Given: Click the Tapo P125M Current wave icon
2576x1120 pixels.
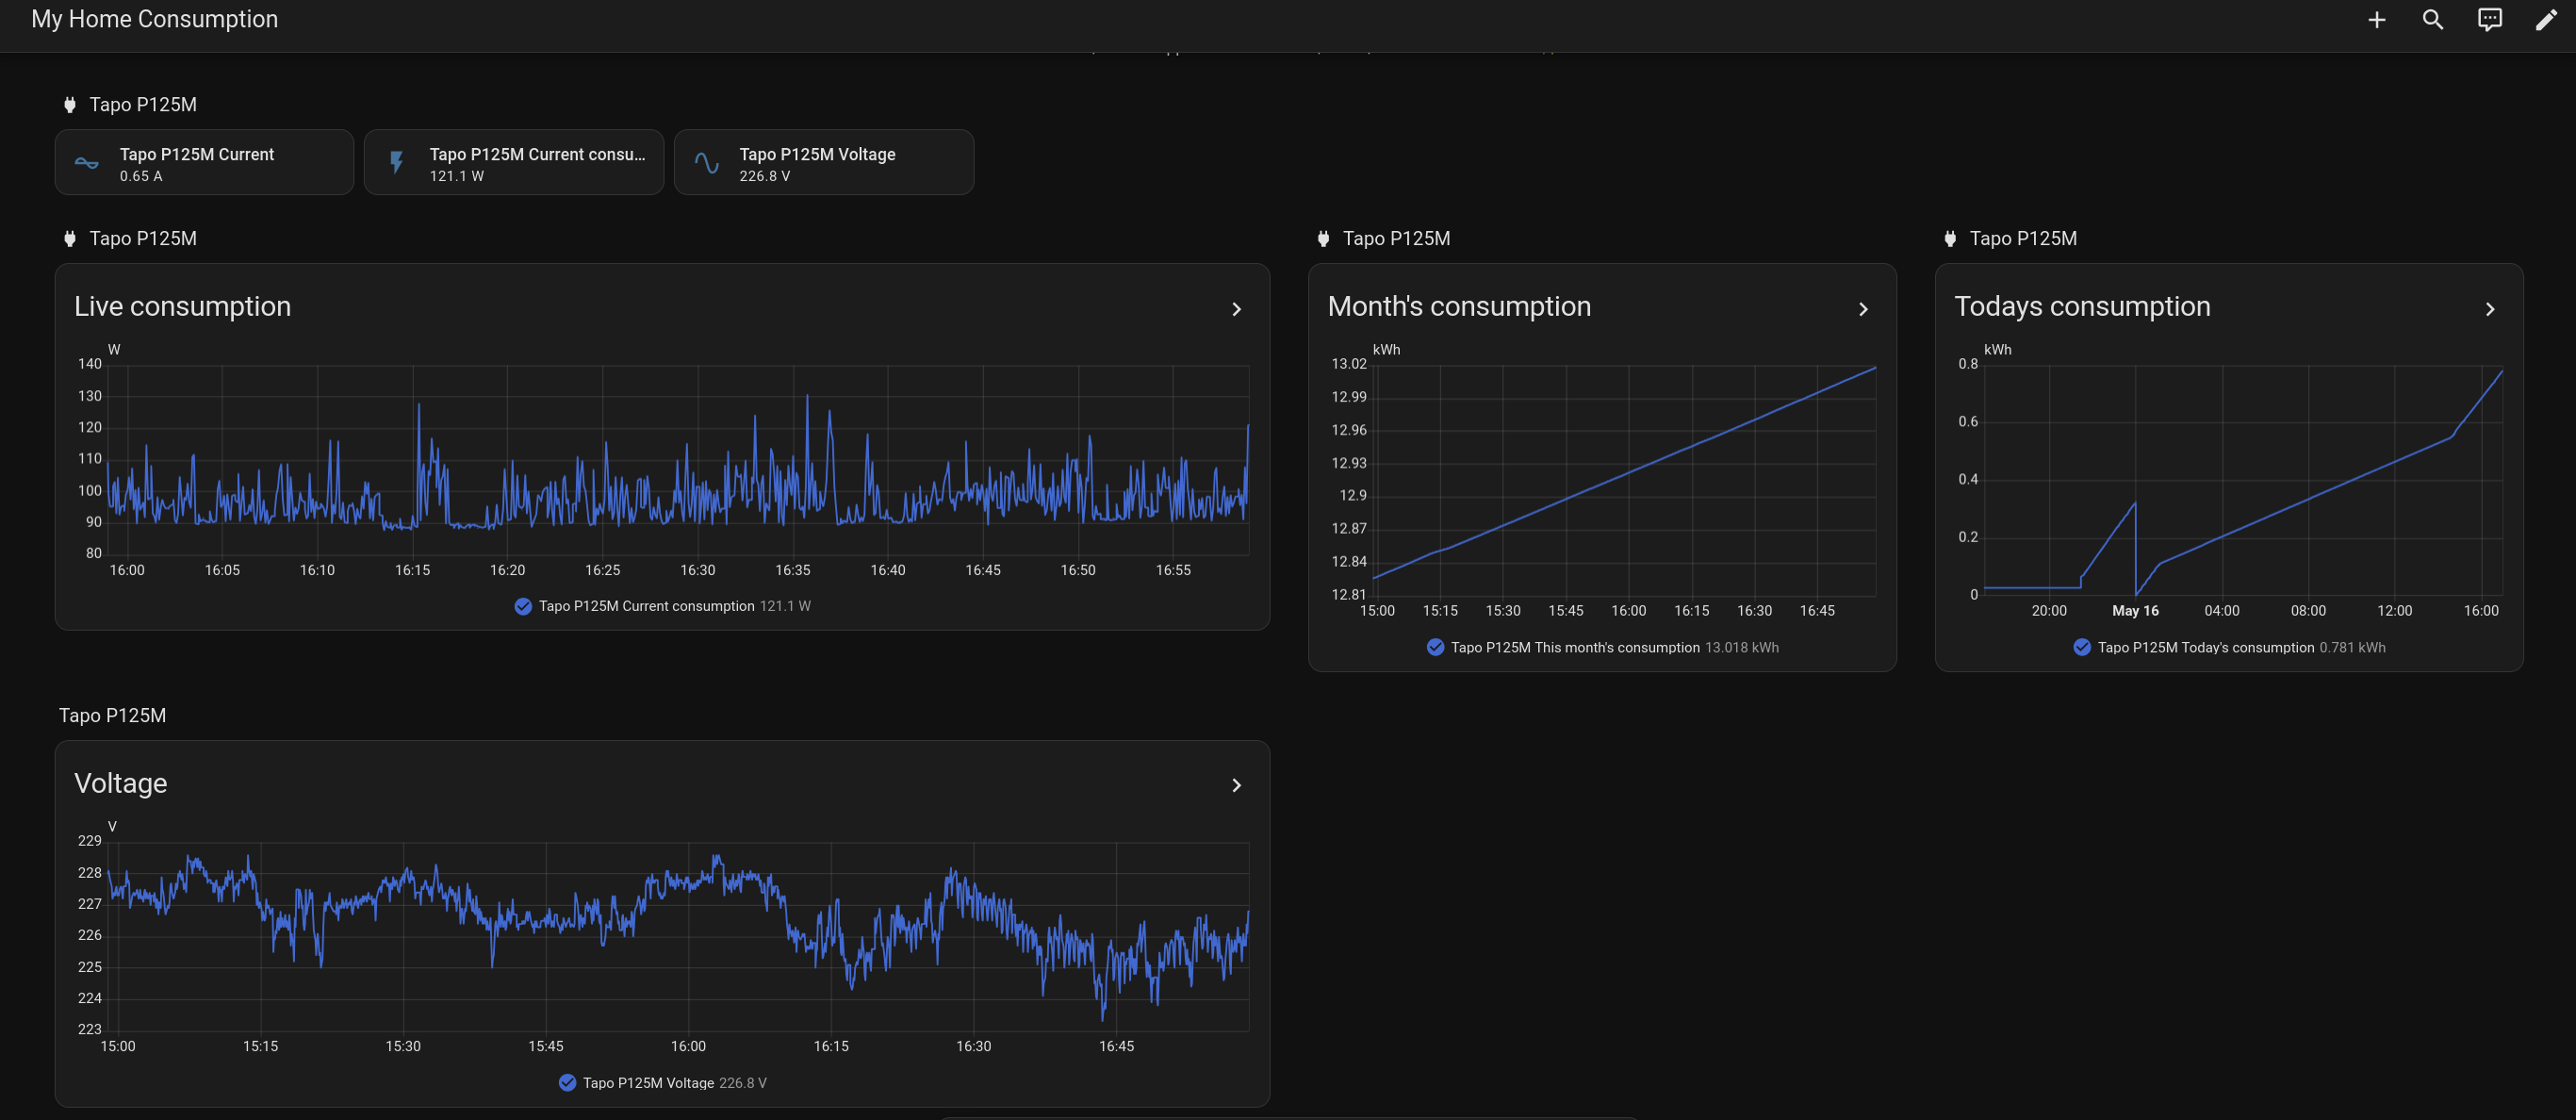Looking at the screenshot, I should 87,163.
